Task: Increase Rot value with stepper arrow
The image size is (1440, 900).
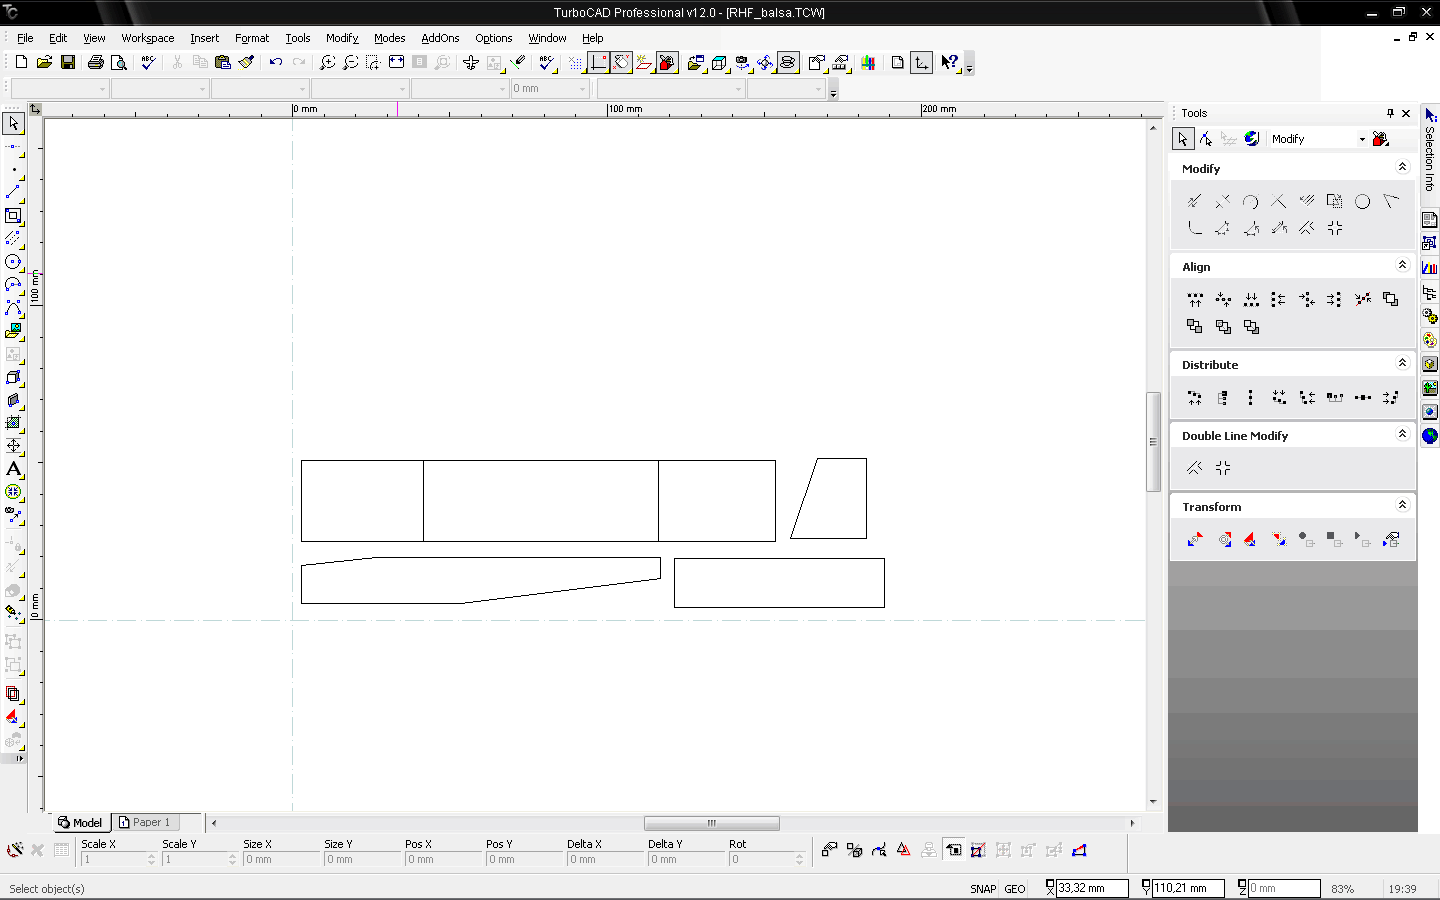Action: 799,855
